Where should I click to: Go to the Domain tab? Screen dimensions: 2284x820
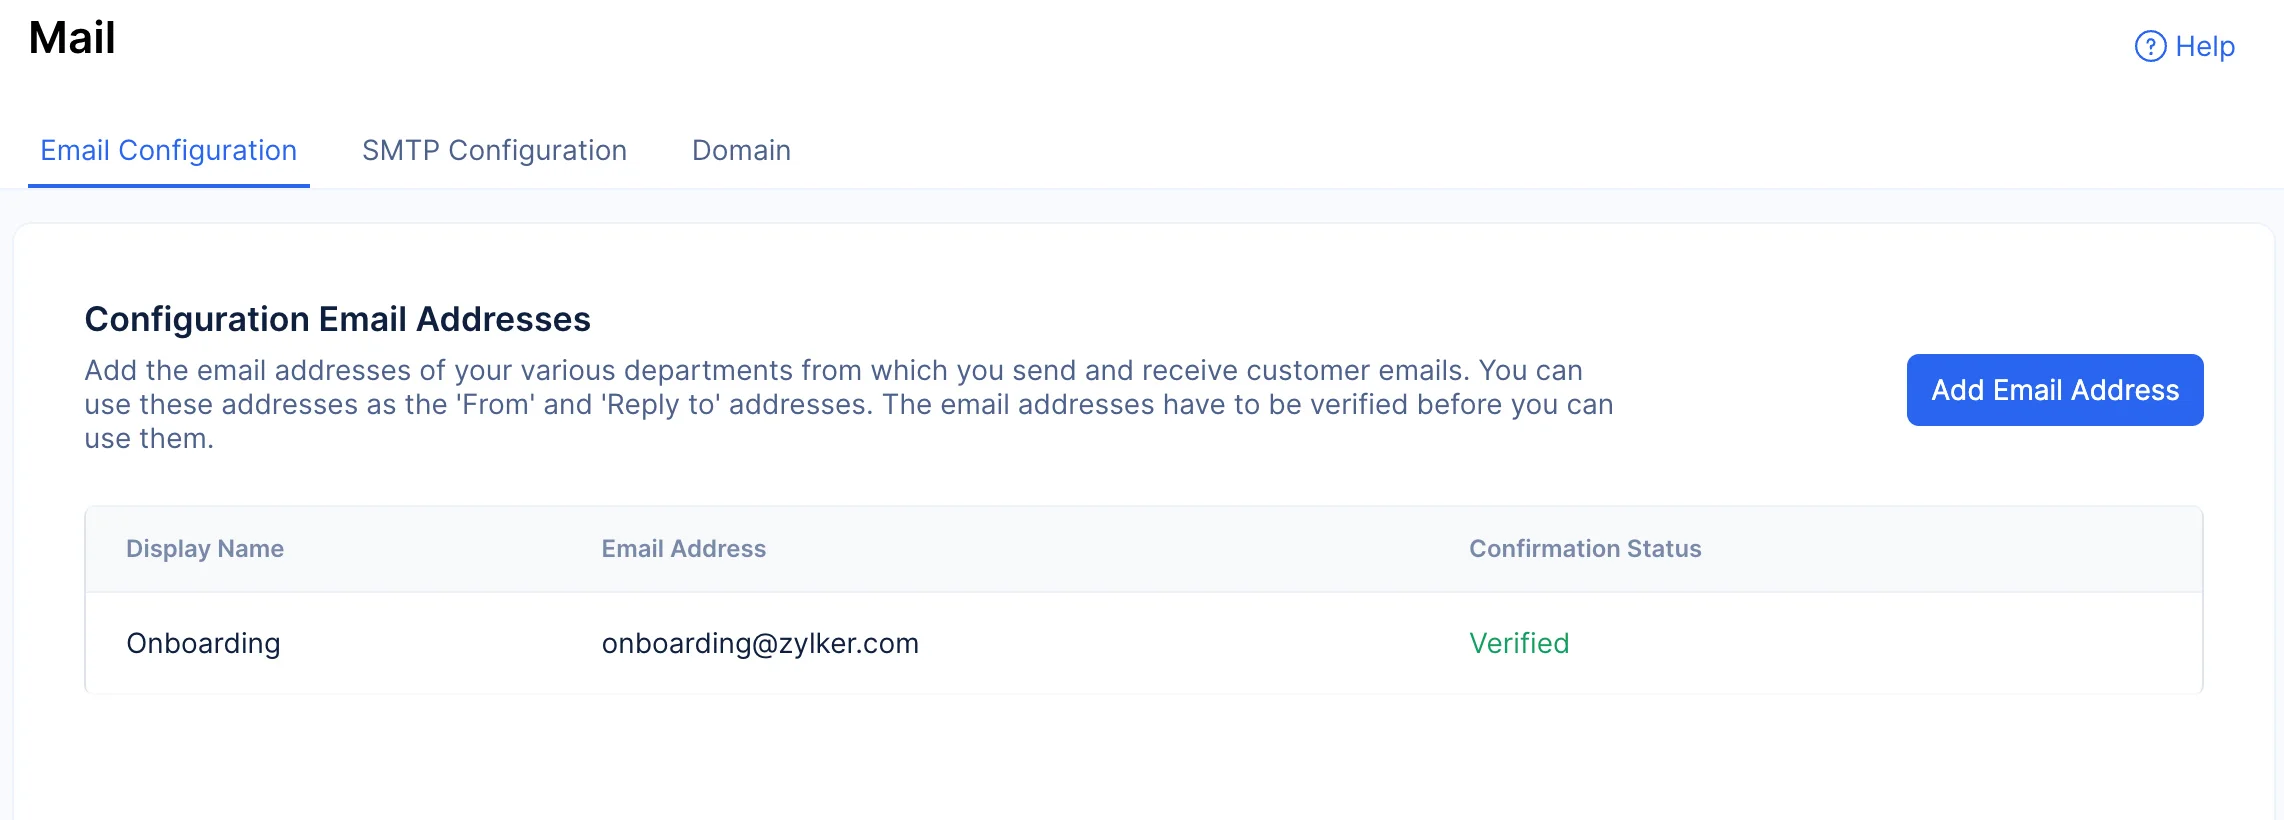(x=741, y=150)
